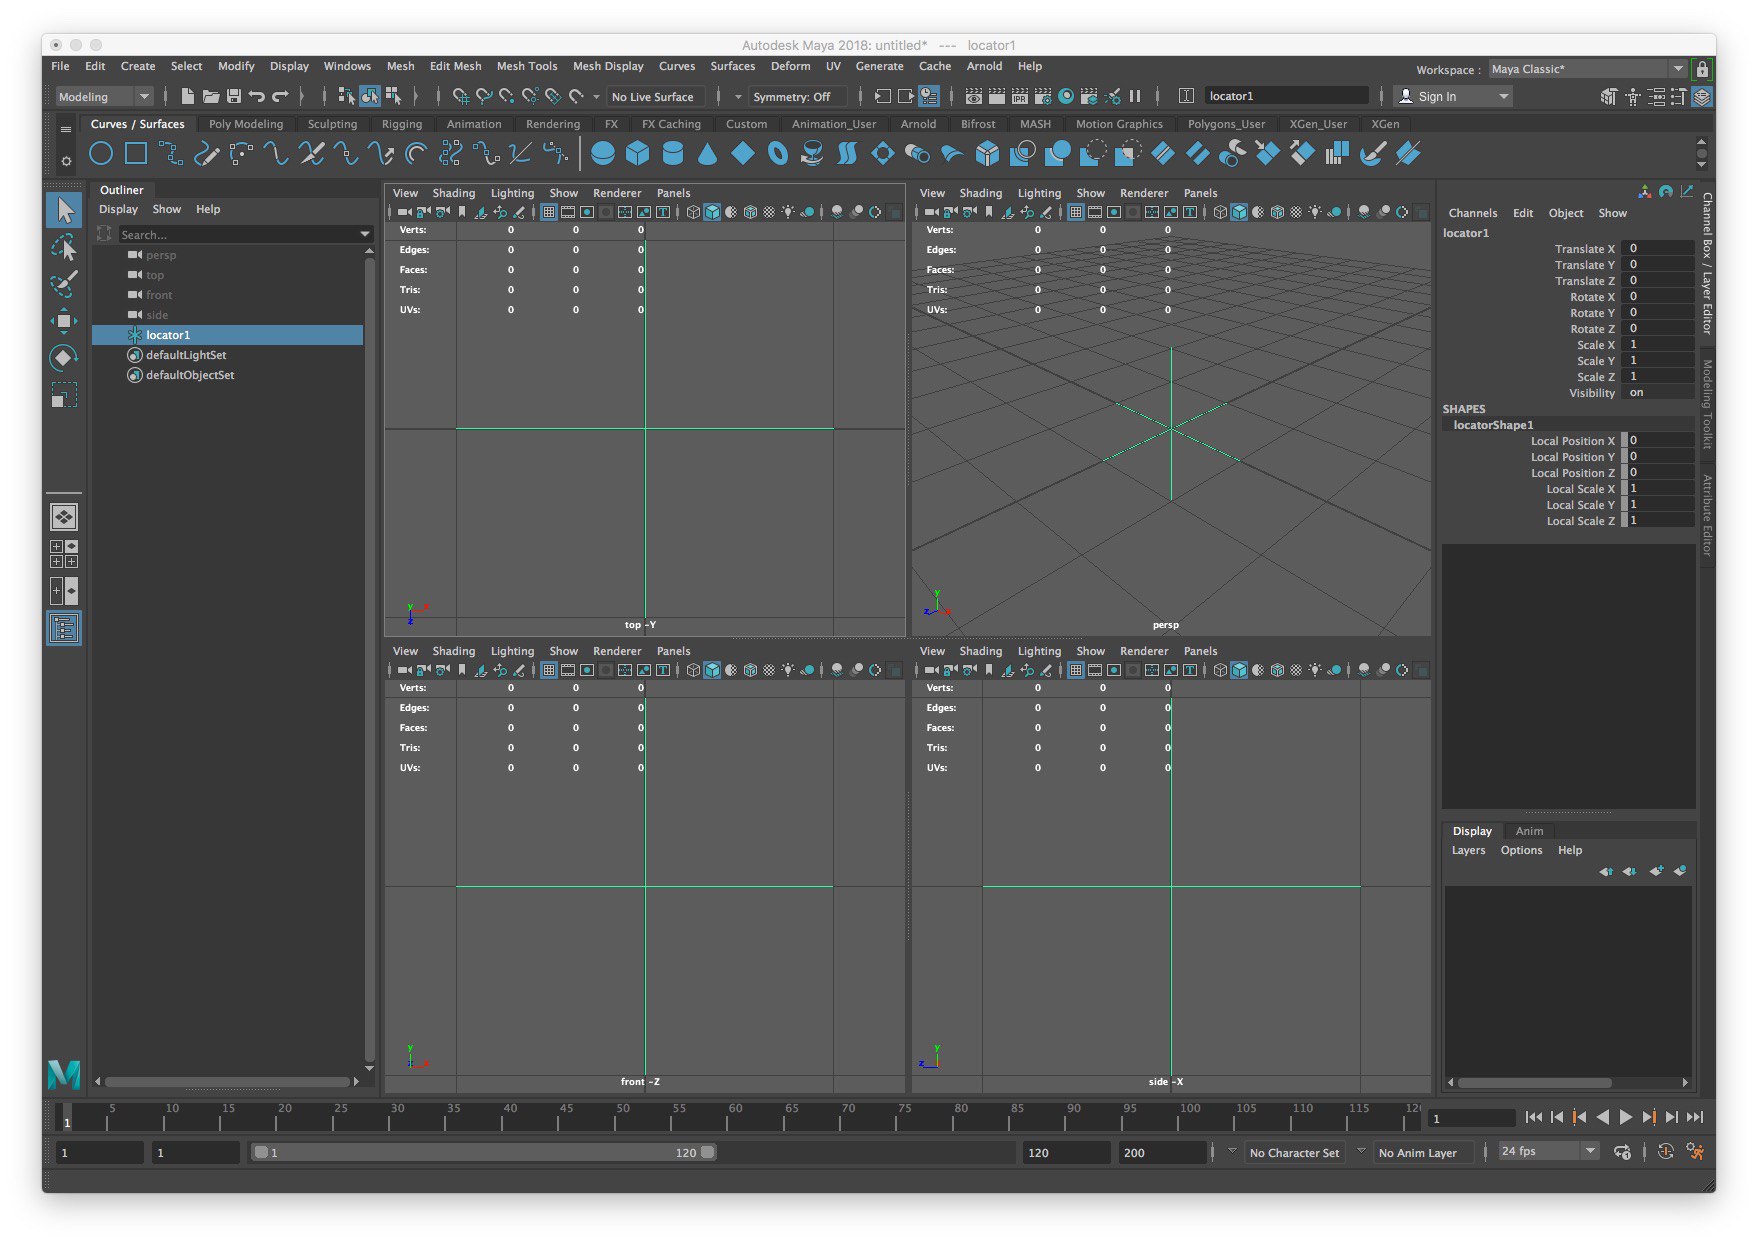Open a scene with the folder icon

point(211,96)
